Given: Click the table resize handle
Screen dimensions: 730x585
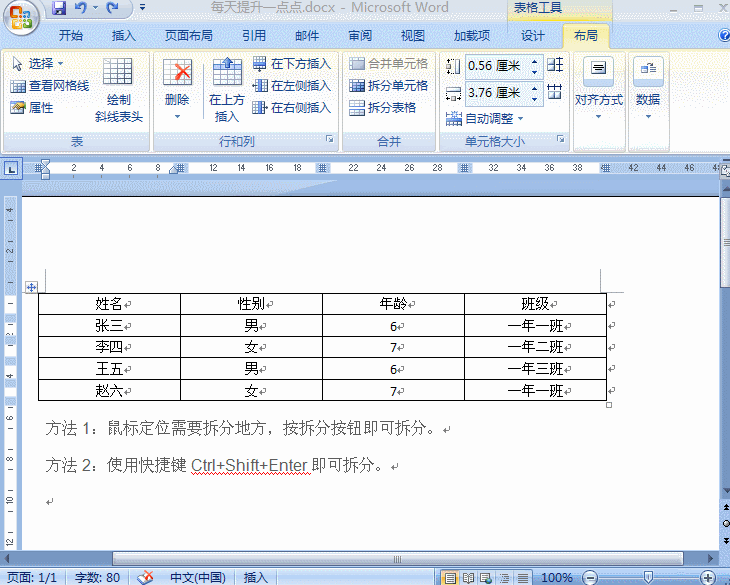Looking at the screenshot, I should click(609, 405).
